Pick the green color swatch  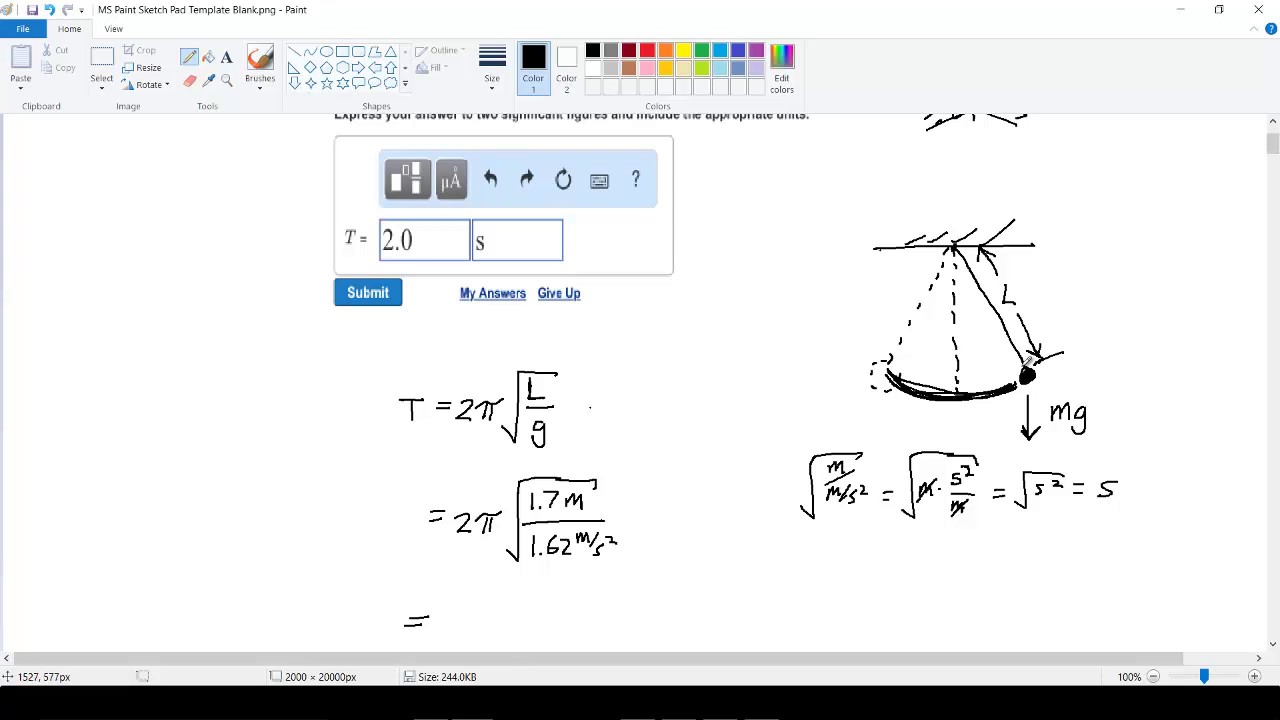(701, 51)
